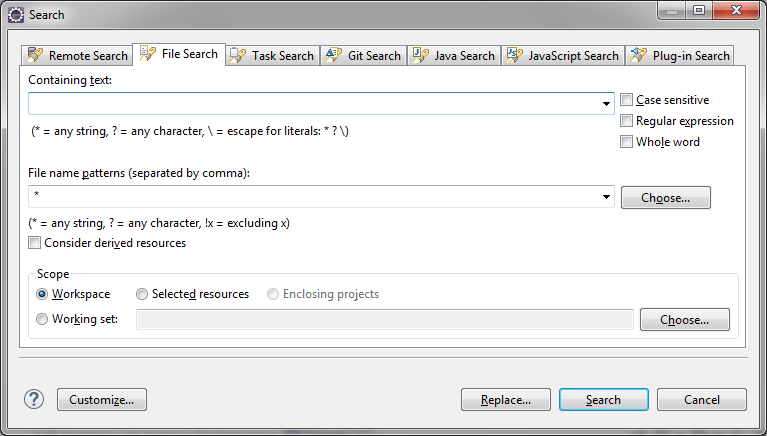Choose the Selected resources scope option
The height and width of the screenshot is (436, 767).
click(142, 294)
